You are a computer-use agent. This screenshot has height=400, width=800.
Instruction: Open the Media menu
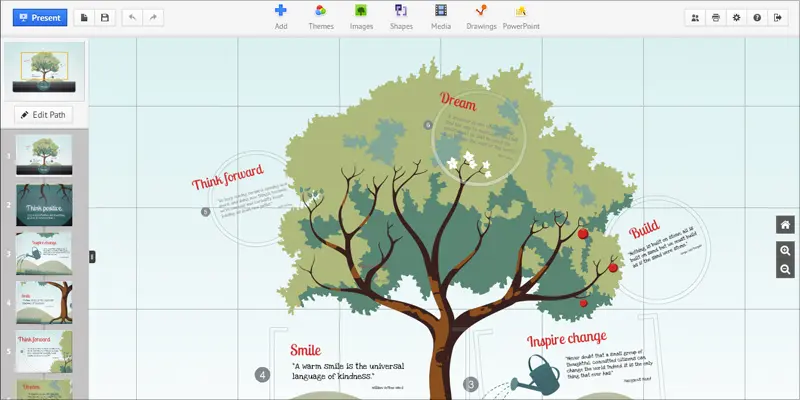coord(441,17)
